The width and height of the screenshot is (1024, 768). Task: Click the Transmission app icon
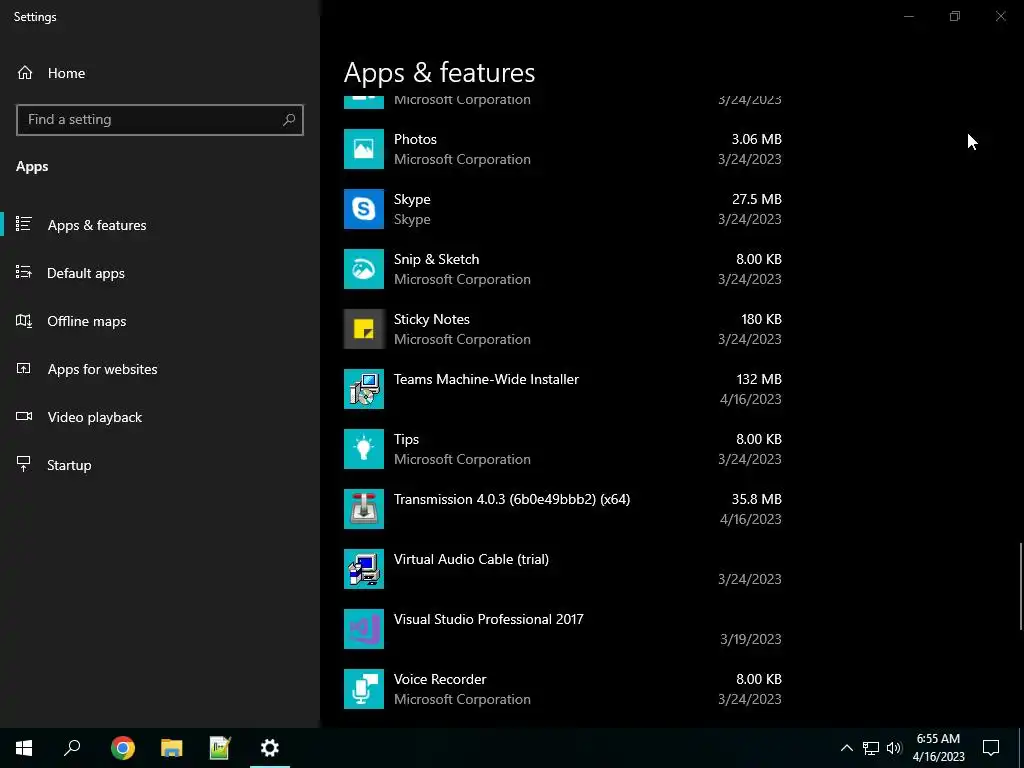[x=364, y=509]
